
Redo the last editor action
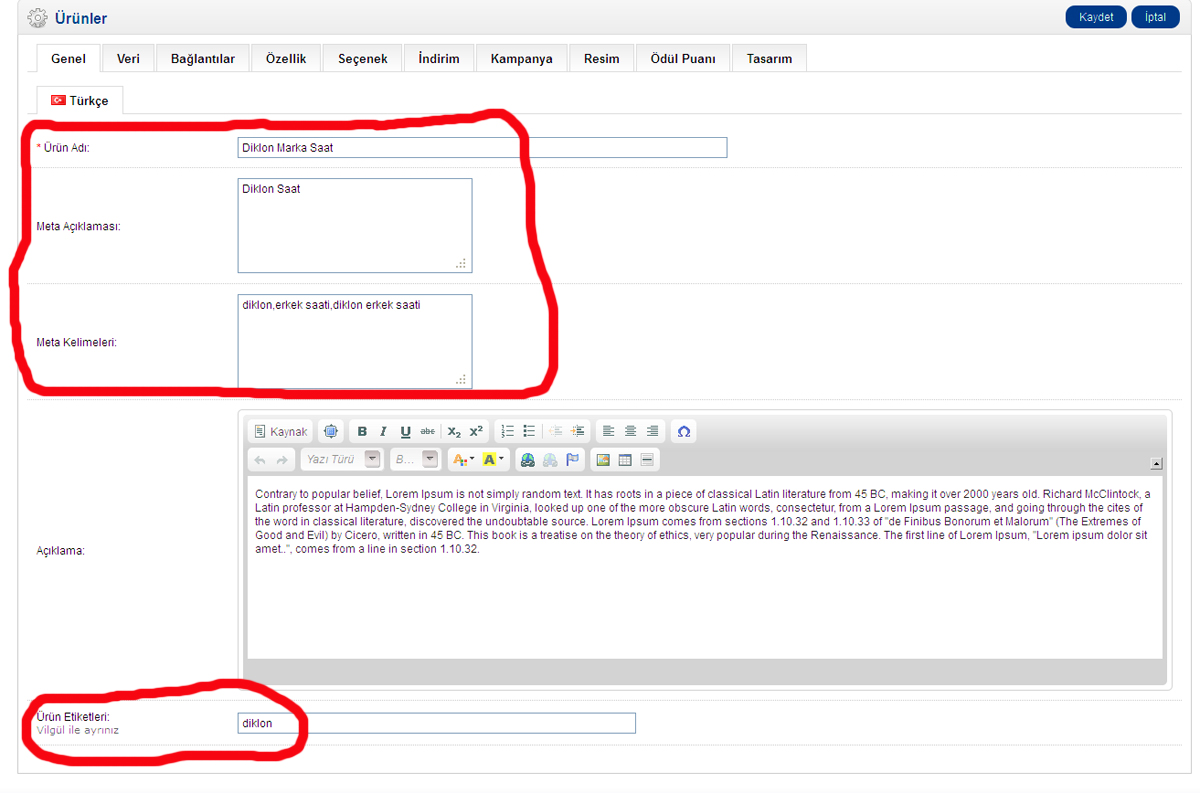(x=282, y=460)
